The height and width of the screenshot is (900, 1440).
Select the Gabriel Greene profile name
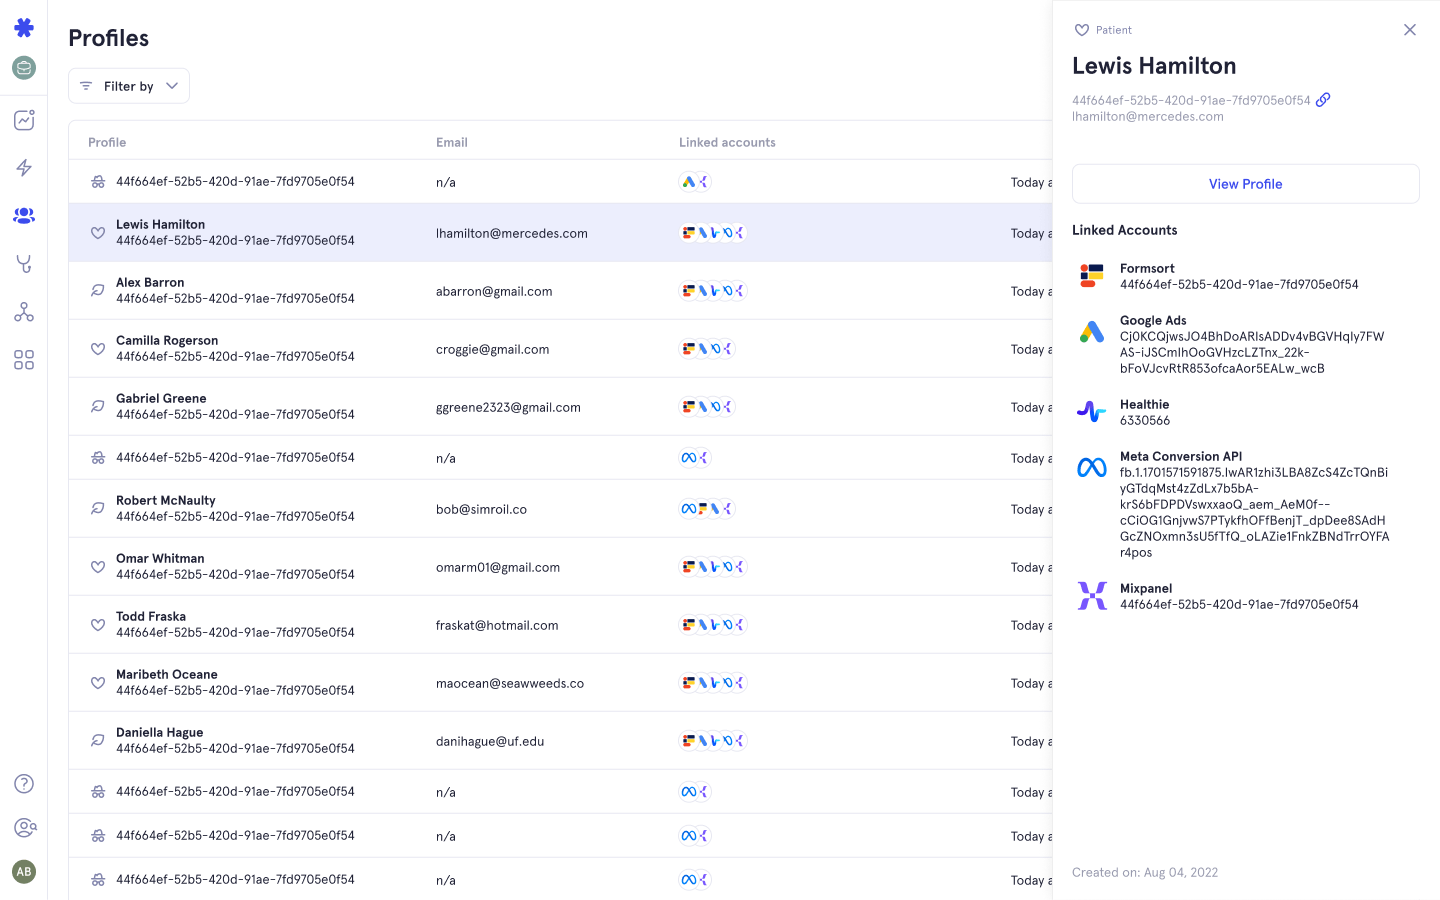tap(161, 399)
